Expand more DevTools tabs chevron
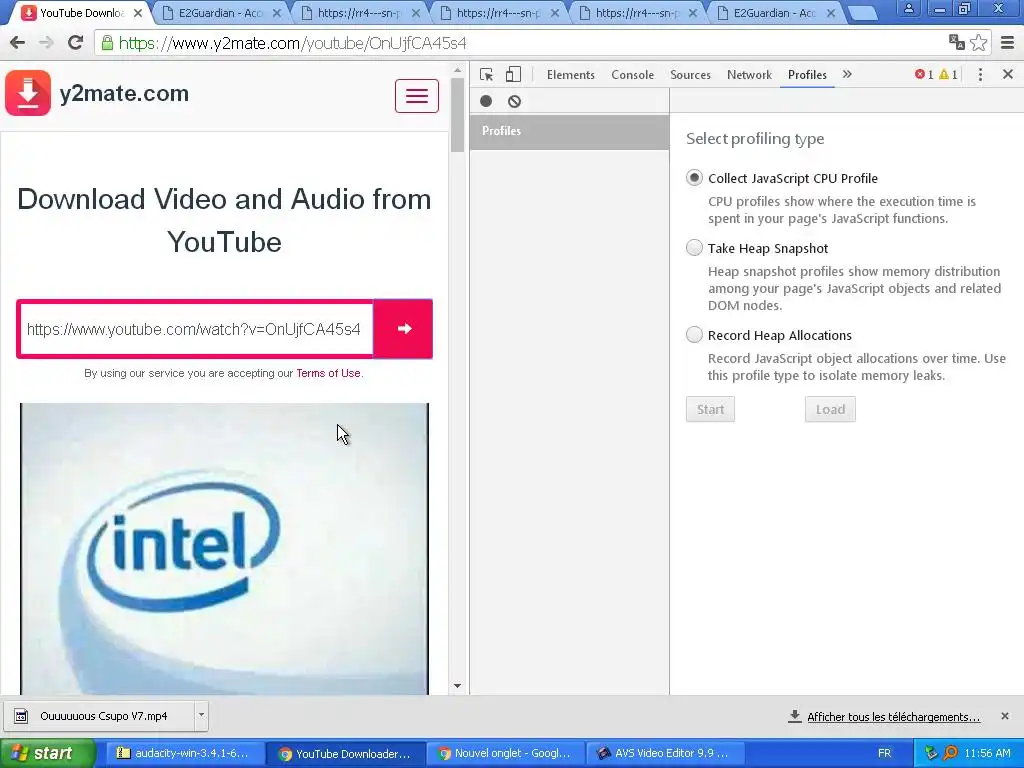The width and height of the screenshot is (1024, 768). pos(847,74)
